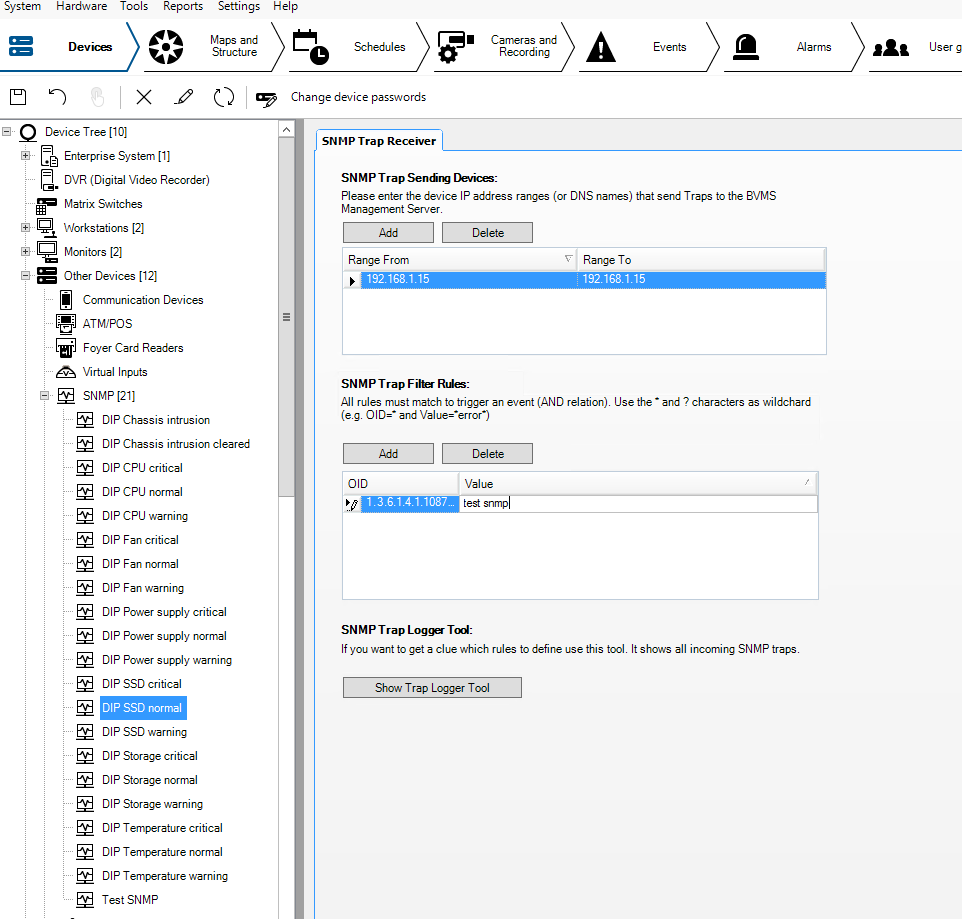Collapse the SNMP tree node

coord(45,396)
